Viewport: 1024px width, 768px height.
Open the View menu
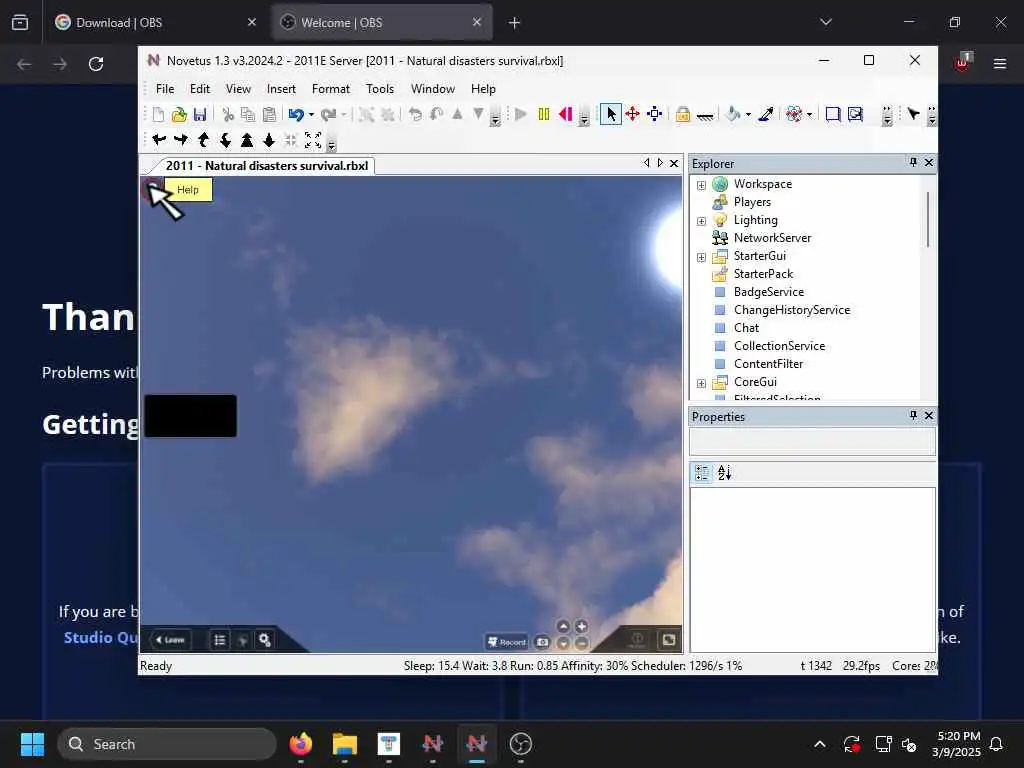tap(238, 89)
